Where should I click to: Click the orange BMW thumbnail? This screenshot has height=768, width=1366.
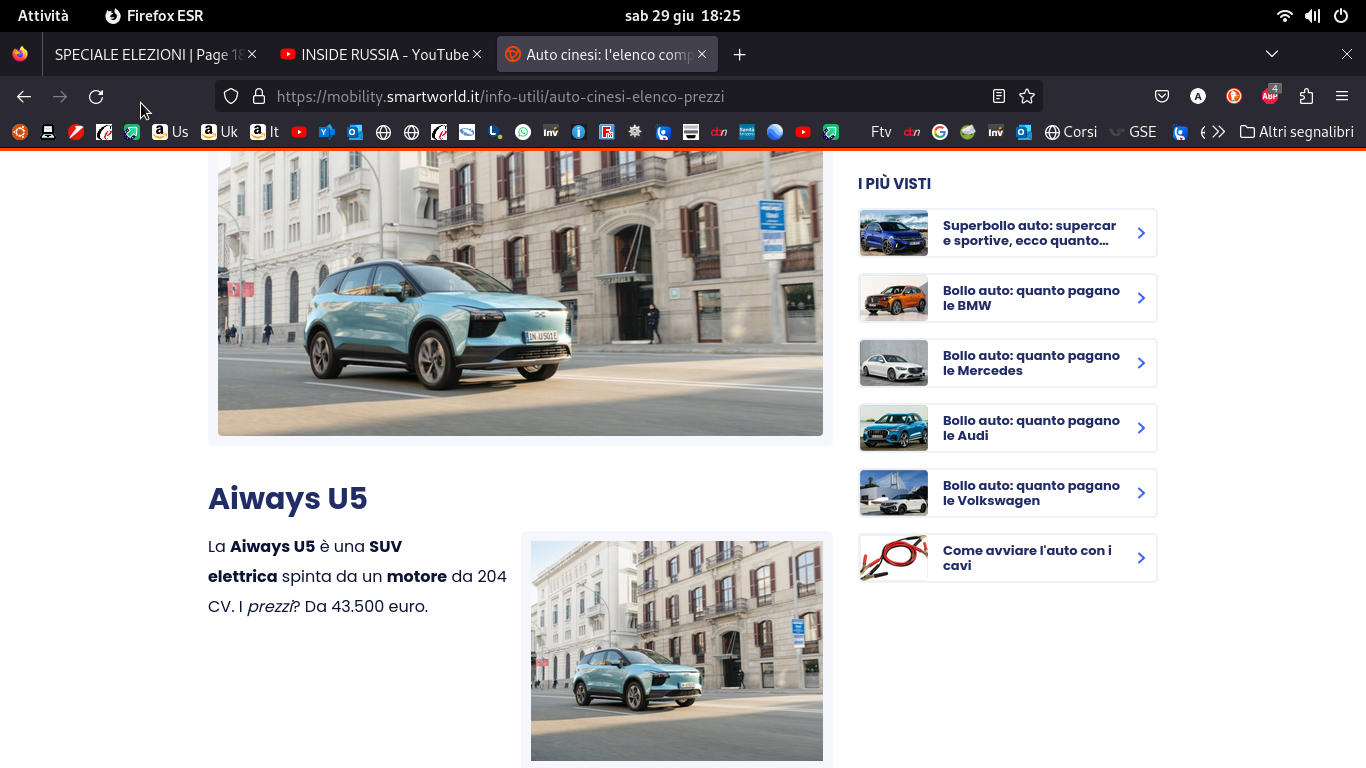tap(894, 298)
